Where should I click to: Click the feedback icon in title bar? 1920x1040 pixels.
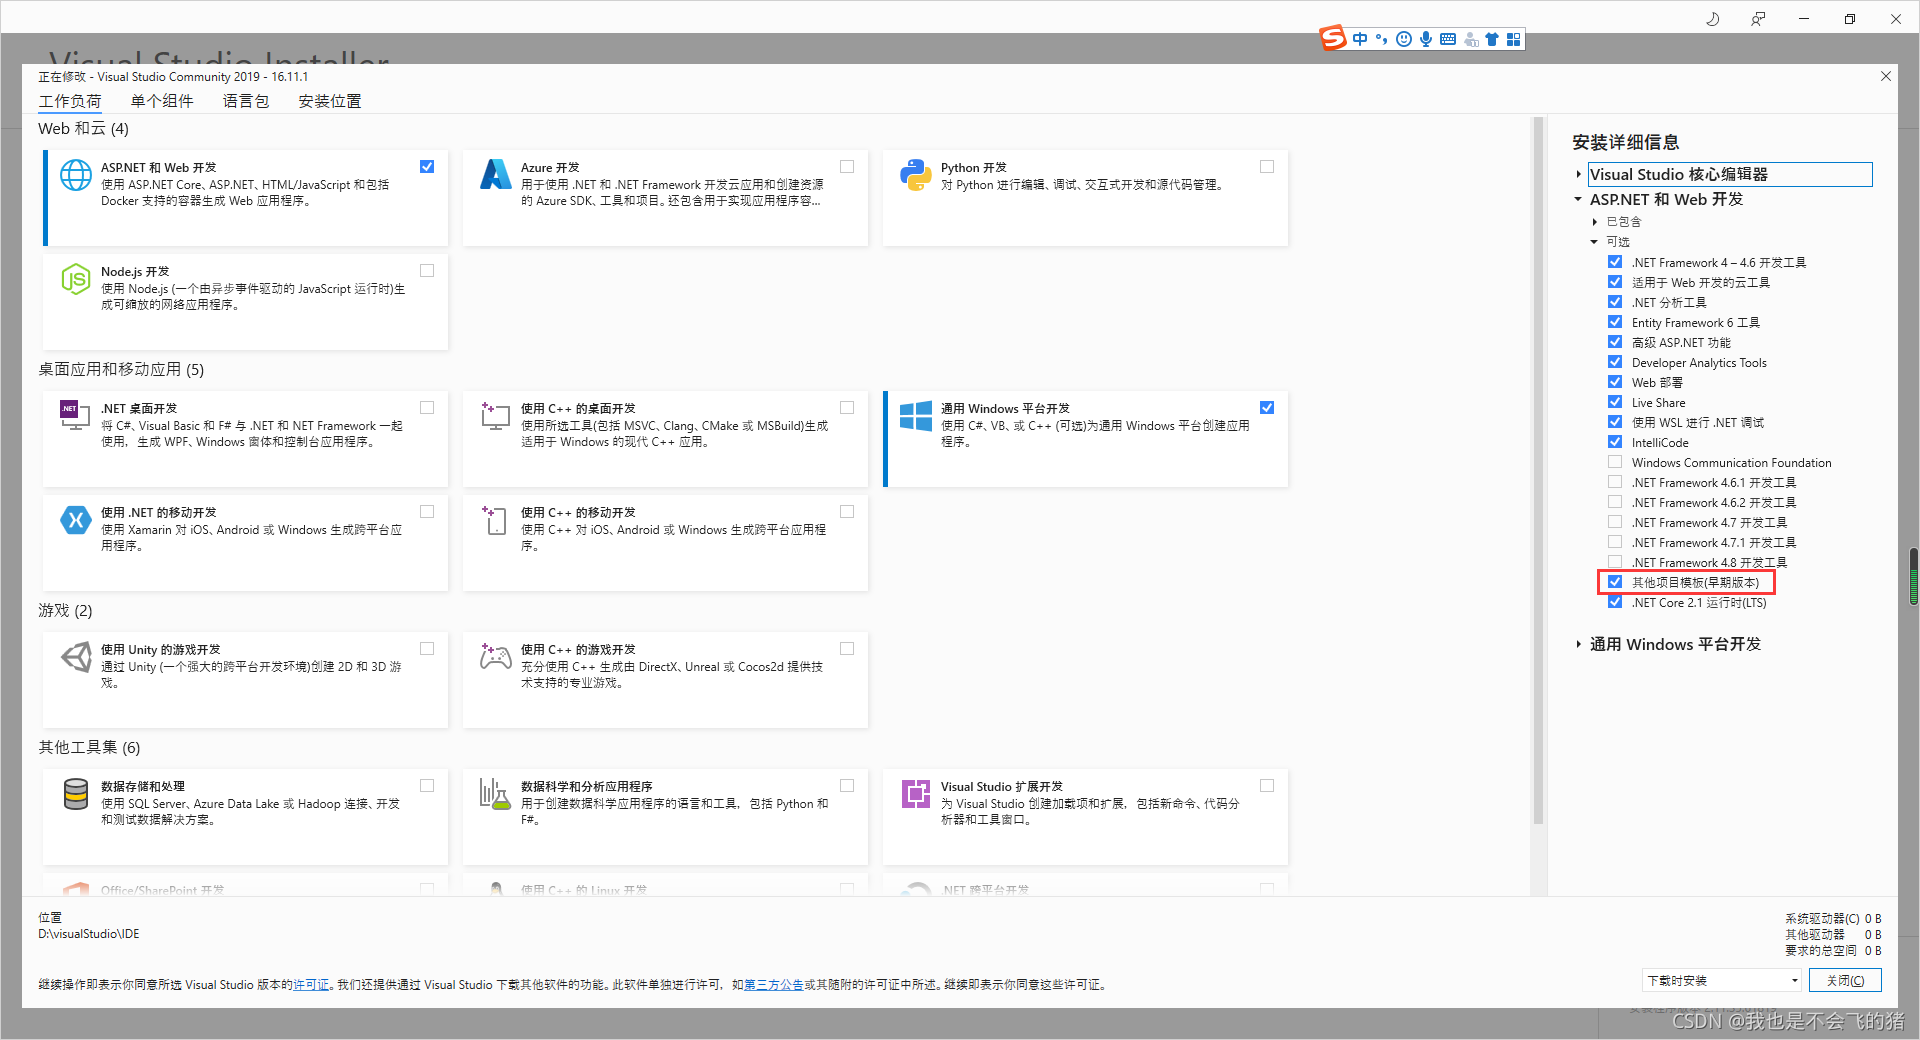1758,18
